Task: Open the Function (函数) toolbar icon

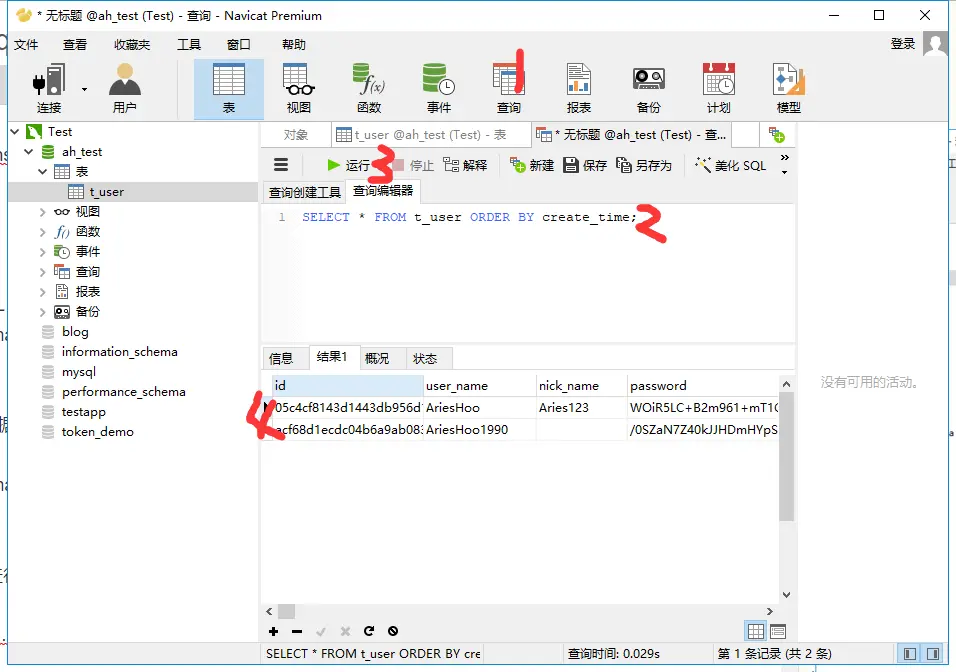Action: (369, 88)
